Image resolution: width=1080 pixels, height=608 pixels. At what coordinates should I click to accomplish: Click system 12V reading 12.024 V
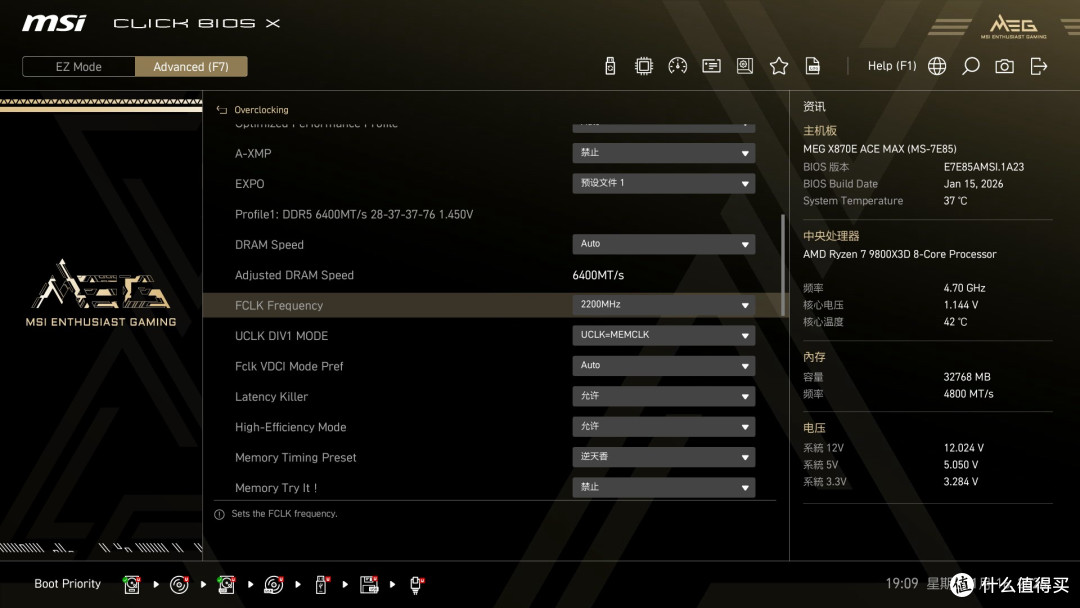[x=964, y=448]
